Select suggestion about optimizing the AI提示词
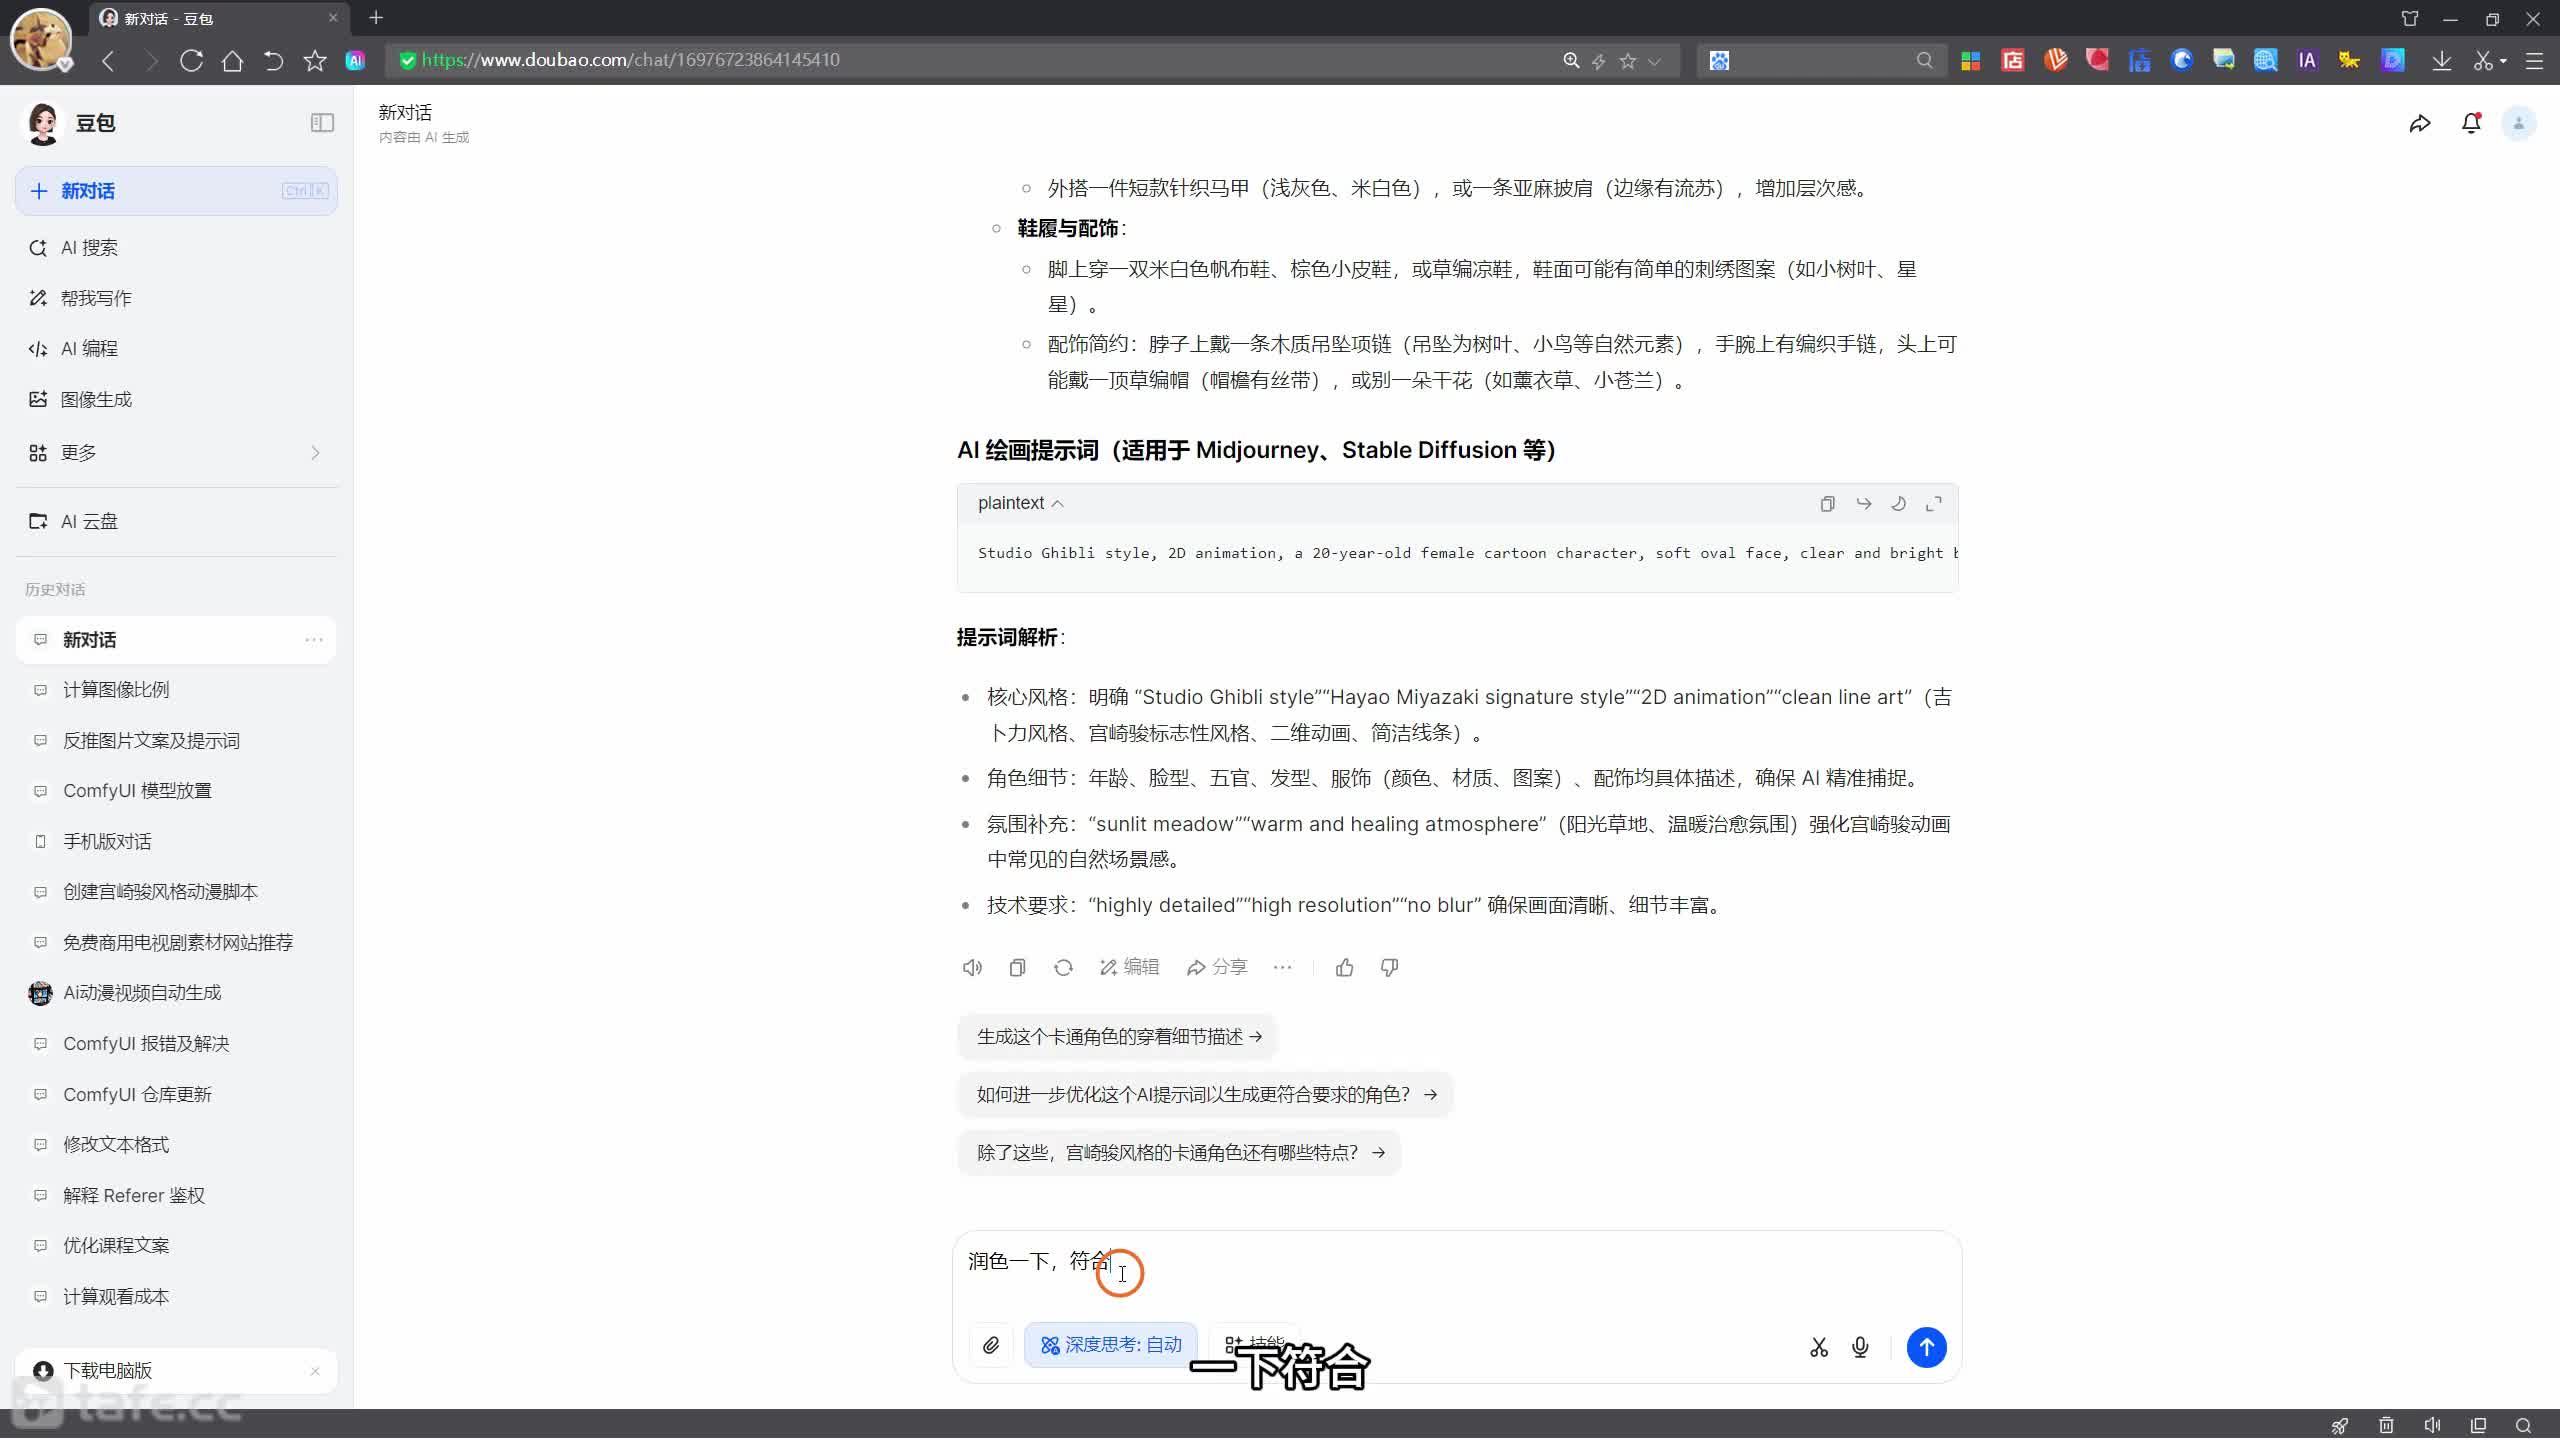This screenshot has width=2560, height=1440. (x=1206, y=1096)
